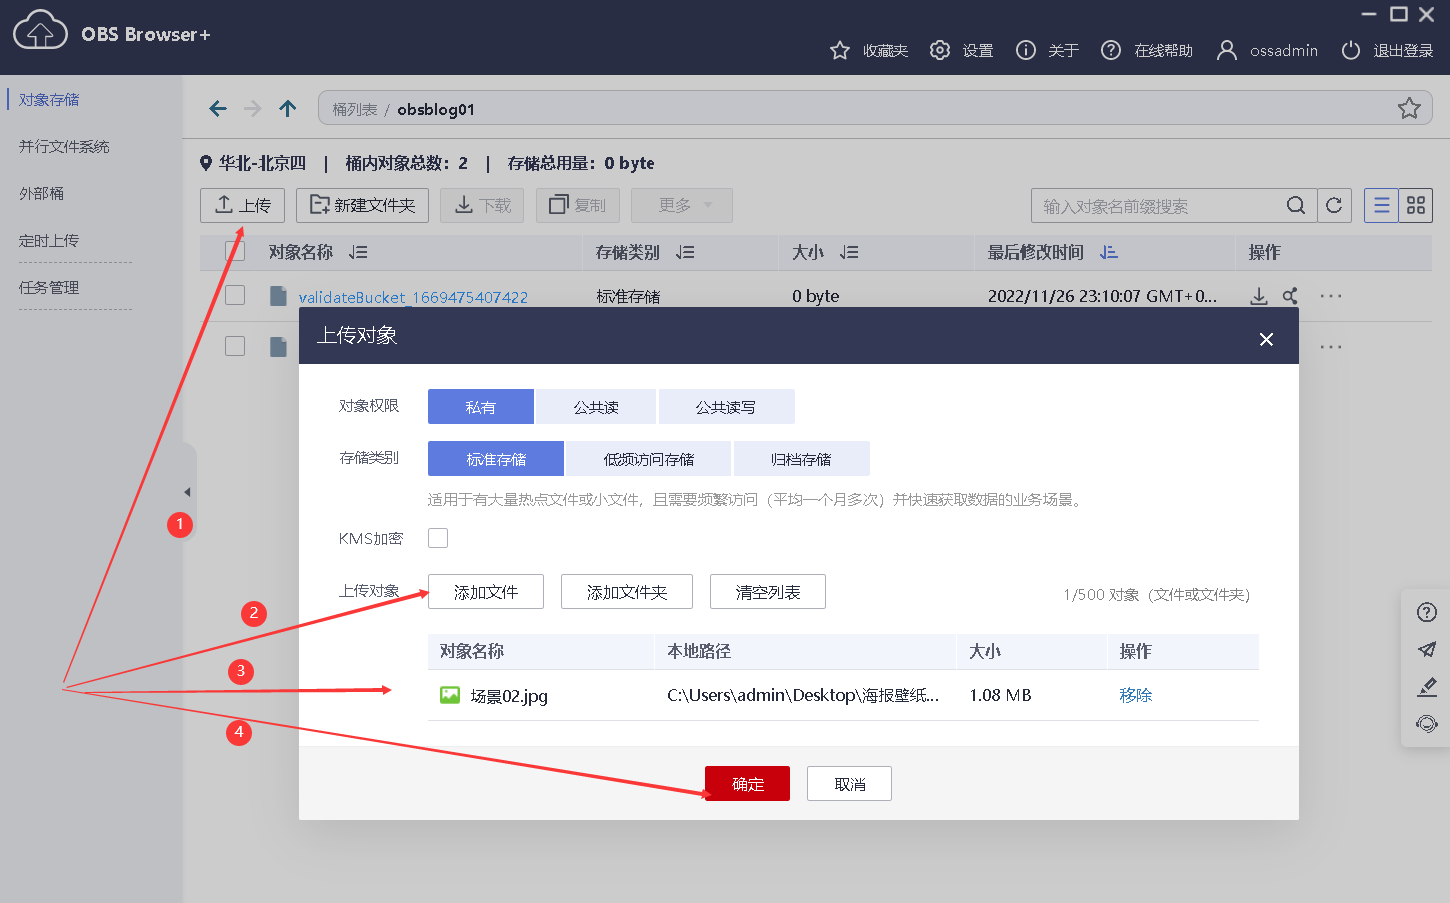Open 对象存储 in the sidebar
This screenshot has height=903, width=1450.
click(x=49, y=100)
